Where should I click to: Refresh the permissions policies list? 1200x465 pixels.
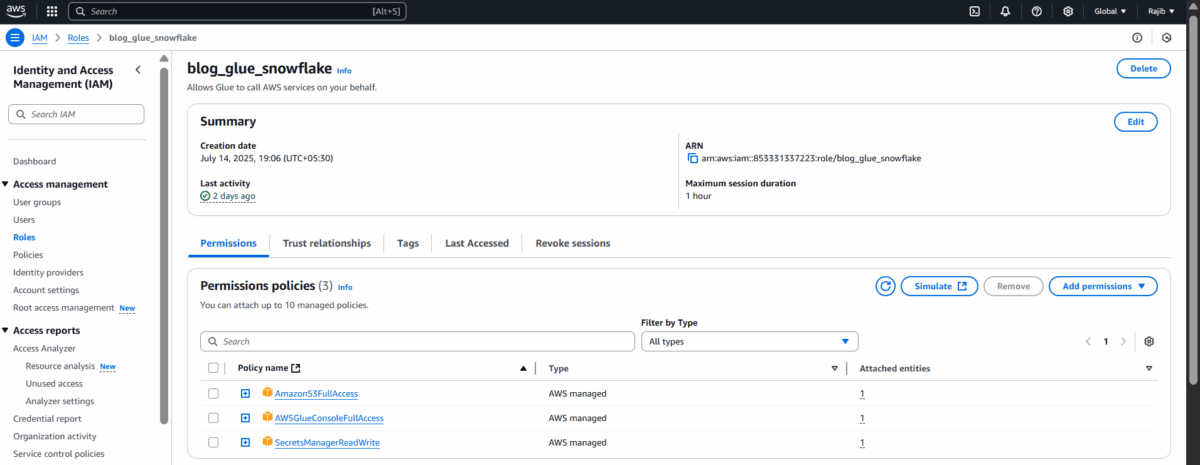tap(885, 286)
